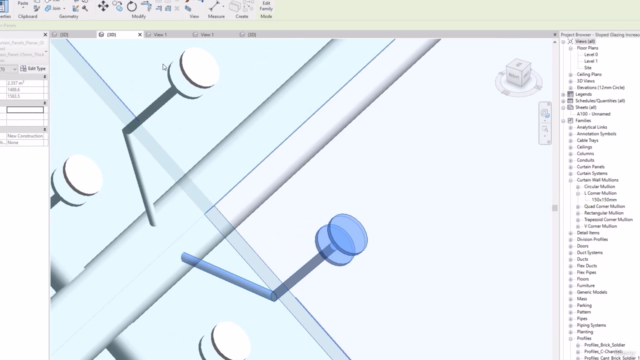The height and width of the screenshot is (360, 640).
Task: Select Doors family category
Action: pos(582,246)
